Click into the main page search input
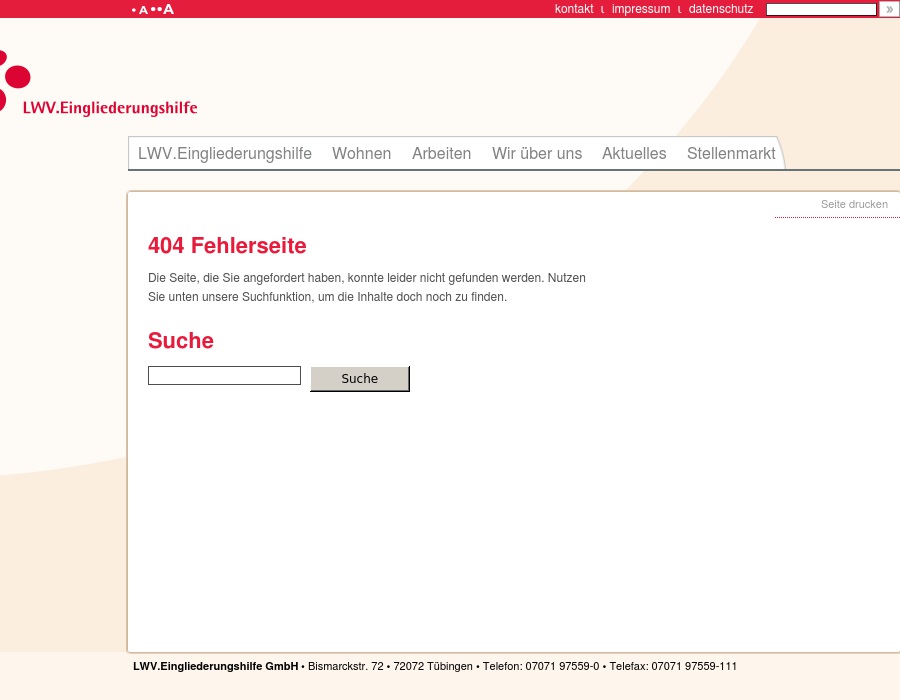Image resolution: width=900 pixels, height=700 pixels. pyautogui.click(x=224, y=375)
